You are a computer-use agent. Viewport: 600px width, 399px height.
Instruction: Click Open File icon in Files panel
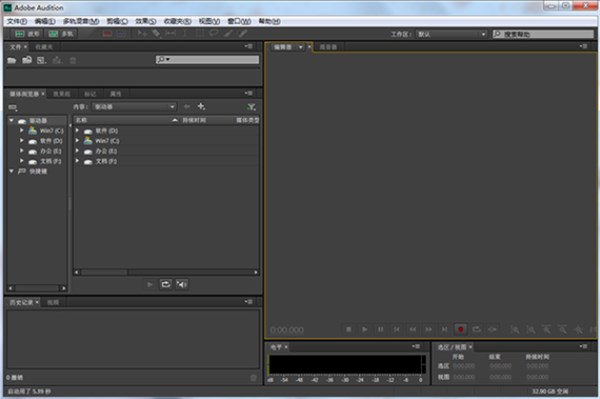click(x=12, y=60)
